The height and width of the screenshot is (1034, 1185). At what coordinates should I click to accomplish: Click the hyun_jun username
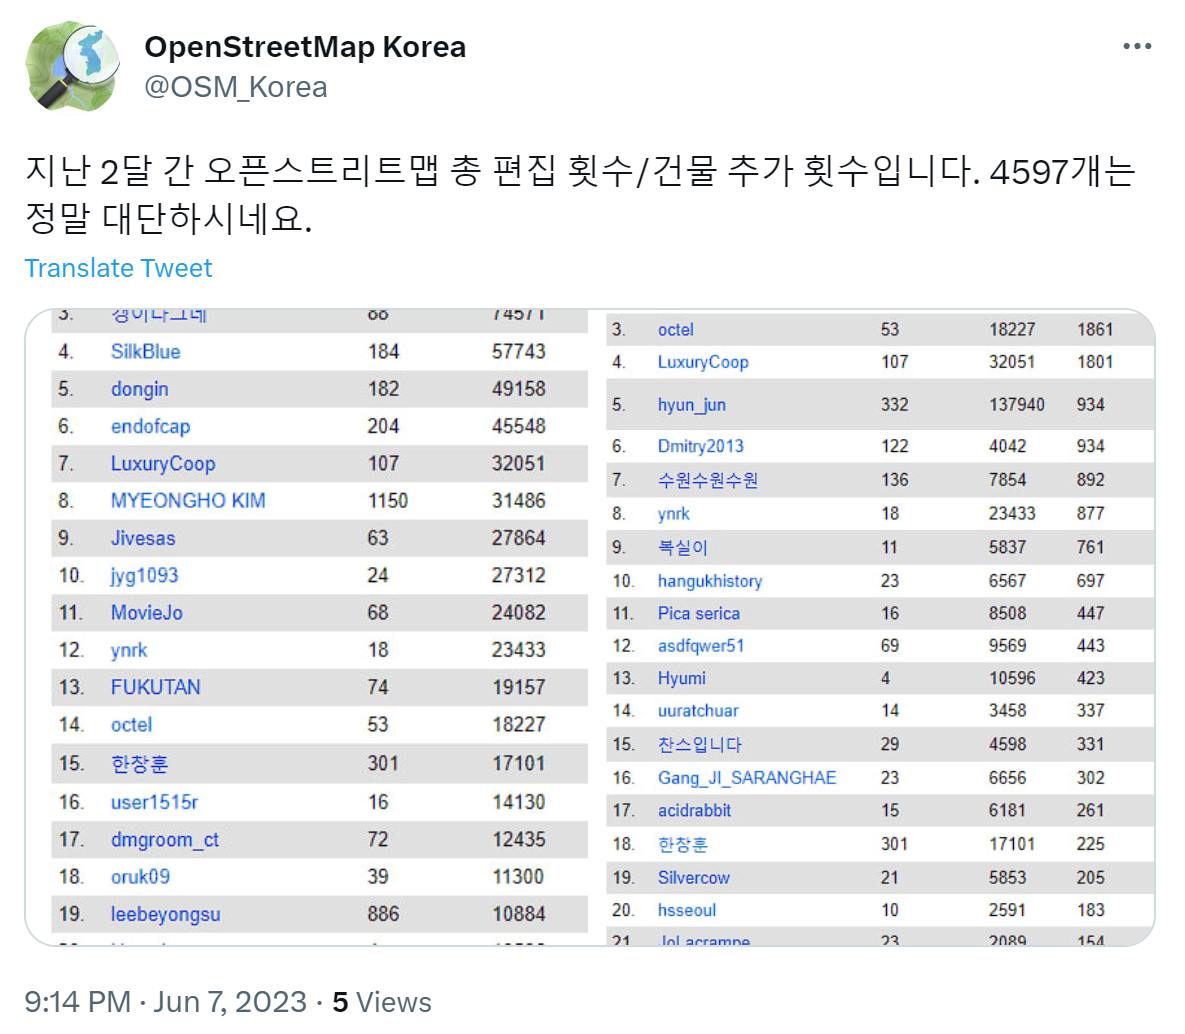692,405
